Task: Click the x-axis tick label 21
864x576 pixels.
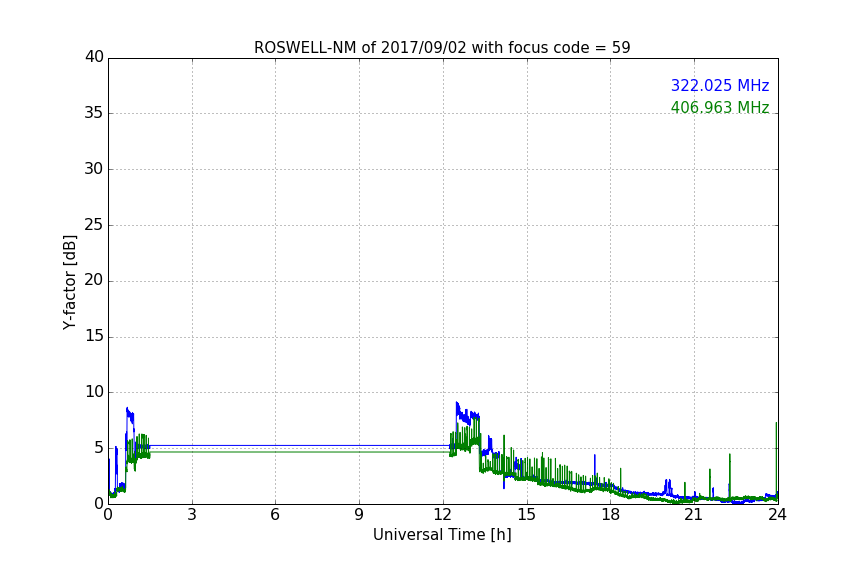Action: [x=694, y=515]
